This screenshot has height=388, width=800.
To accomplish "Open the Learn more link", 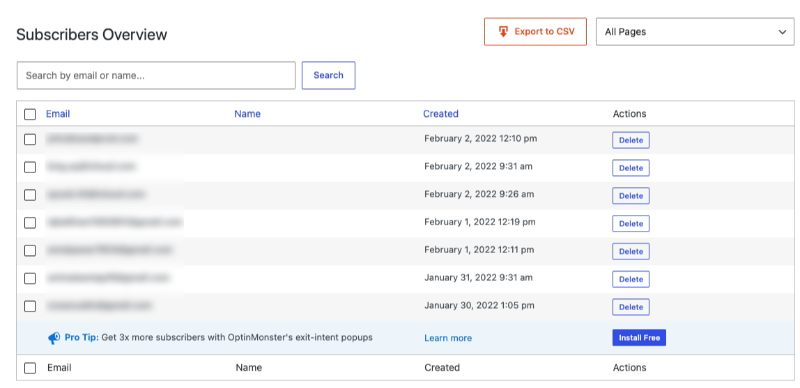I will tap(448, 338).
